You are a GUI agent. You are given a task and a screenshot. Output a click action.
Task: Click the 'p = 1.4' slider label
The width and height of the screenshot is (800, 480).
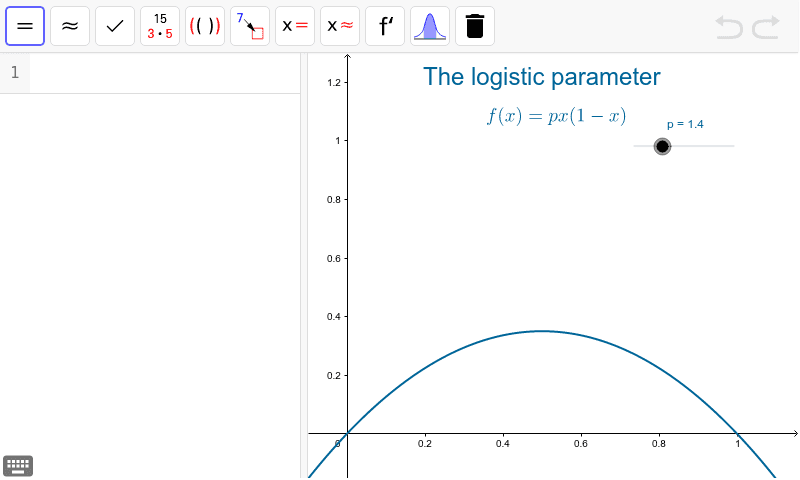pyautogui.click(x=685, y=124)
